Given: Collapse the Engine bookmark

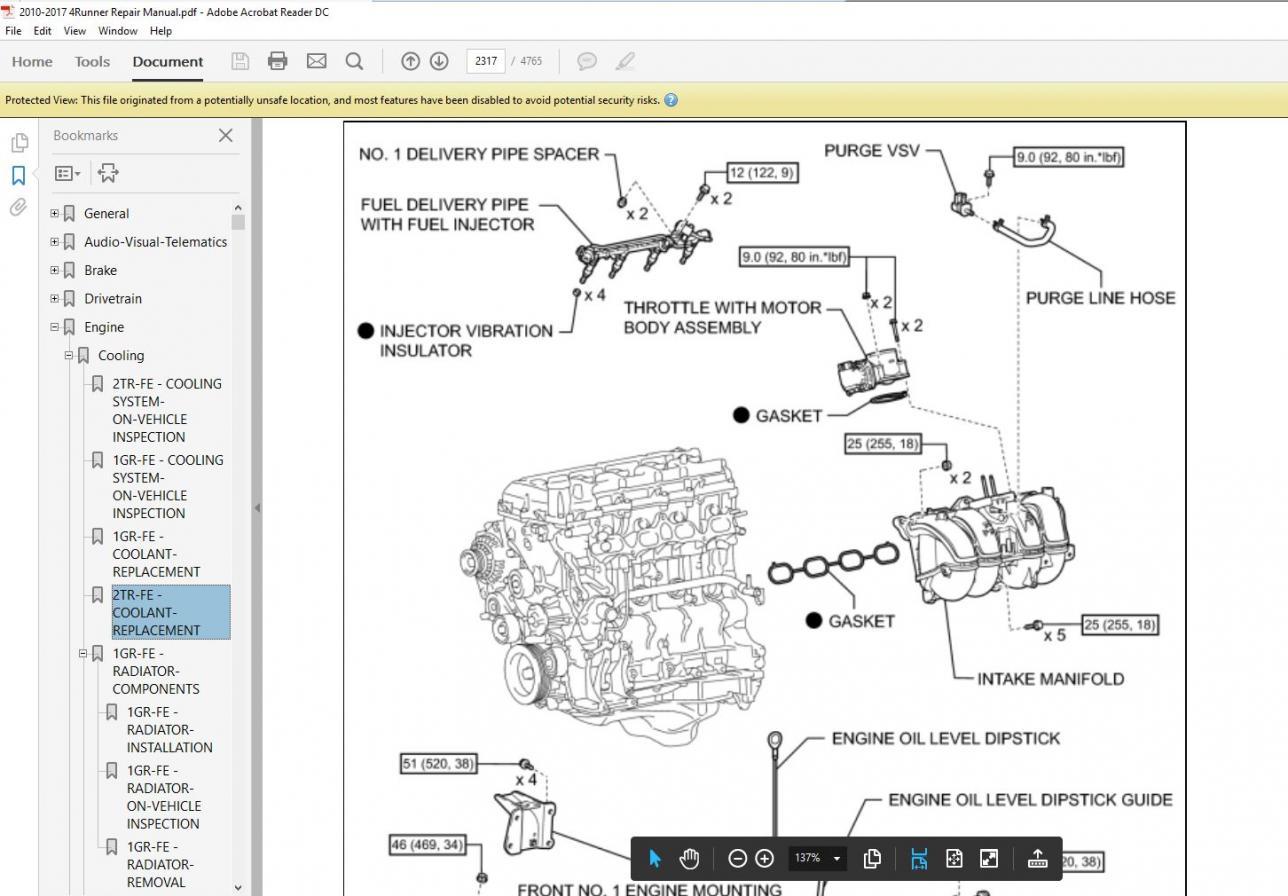Looking at the screenshot, I should (x=55, y=327).
